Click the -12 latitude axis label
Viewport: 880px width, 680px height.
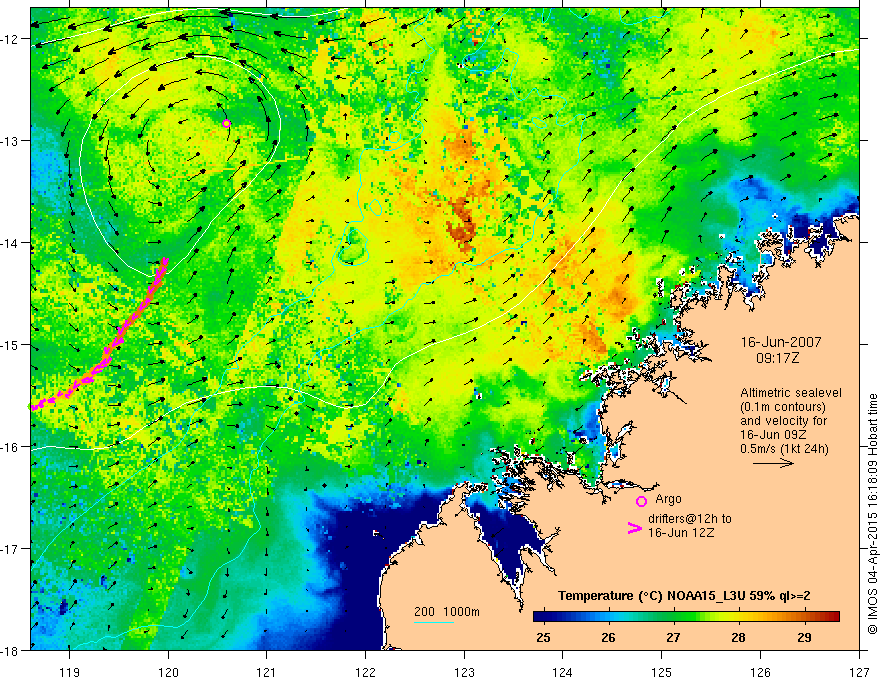coord(11,39)
